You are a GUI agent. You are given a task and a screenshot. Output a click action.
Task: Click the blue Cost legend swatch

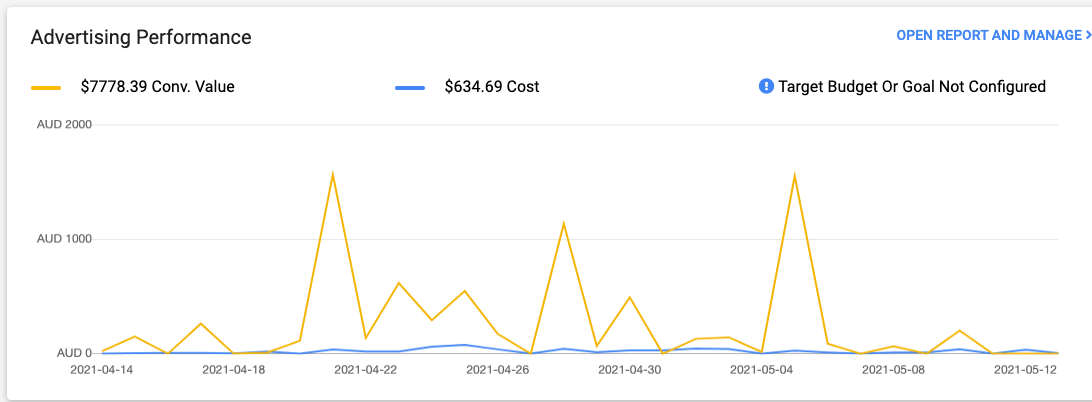coord(410,88)
